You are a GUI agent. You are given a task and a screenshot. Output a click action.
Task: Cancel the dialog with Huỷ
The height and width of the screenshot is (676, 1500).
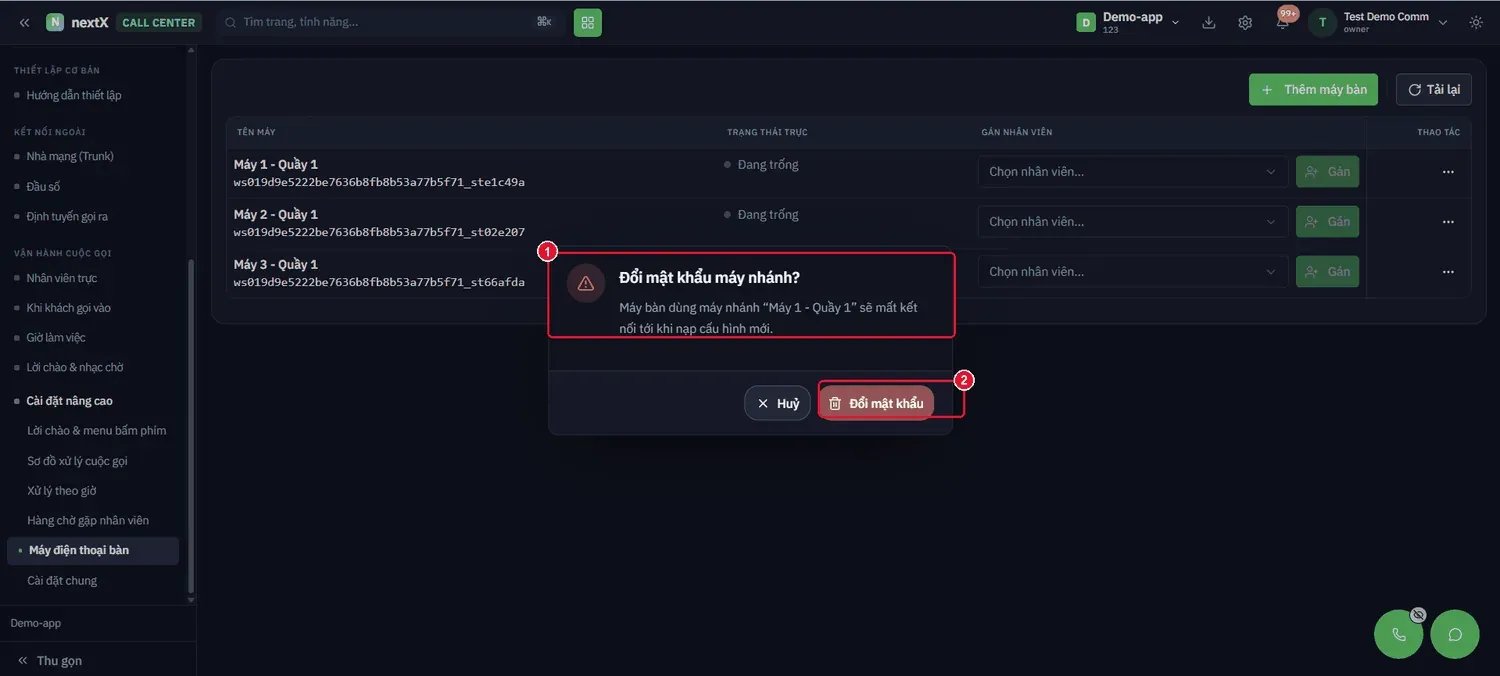coord(777,403)
